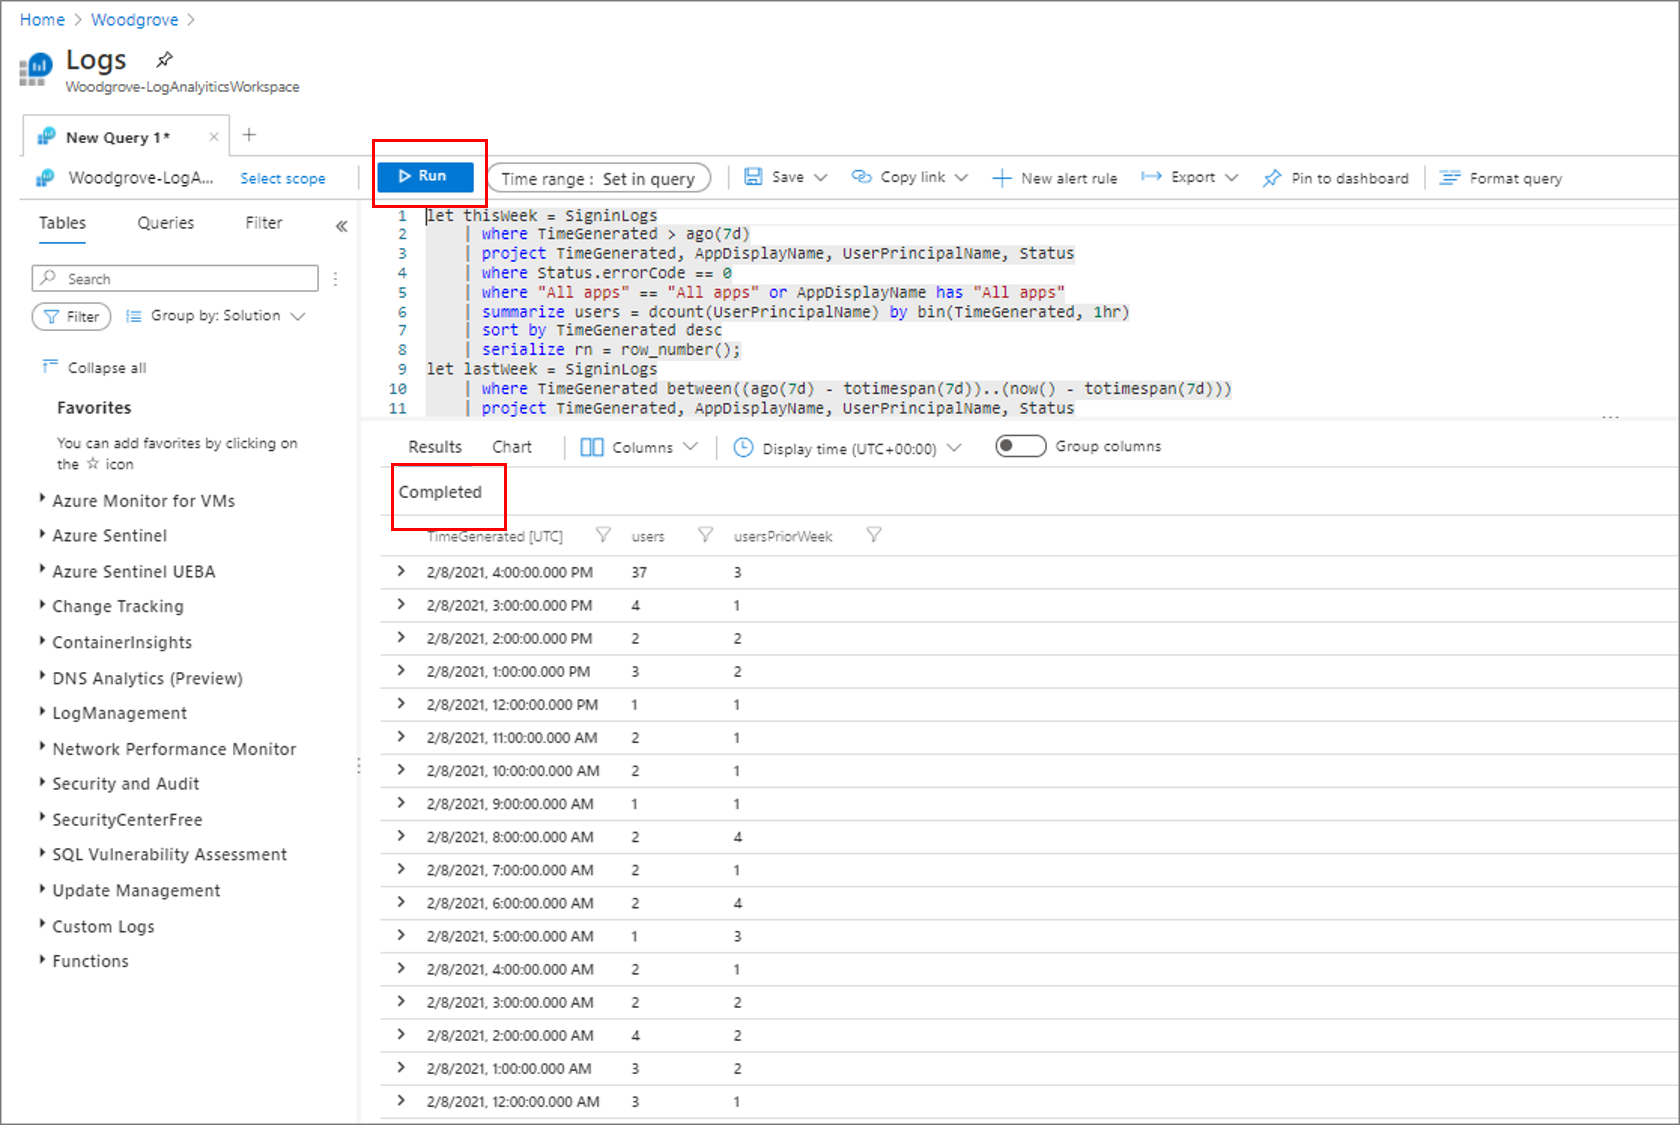Click the tables Search input field
The height and width of the screenshot is (1125, 1680).
pos(175,278)
